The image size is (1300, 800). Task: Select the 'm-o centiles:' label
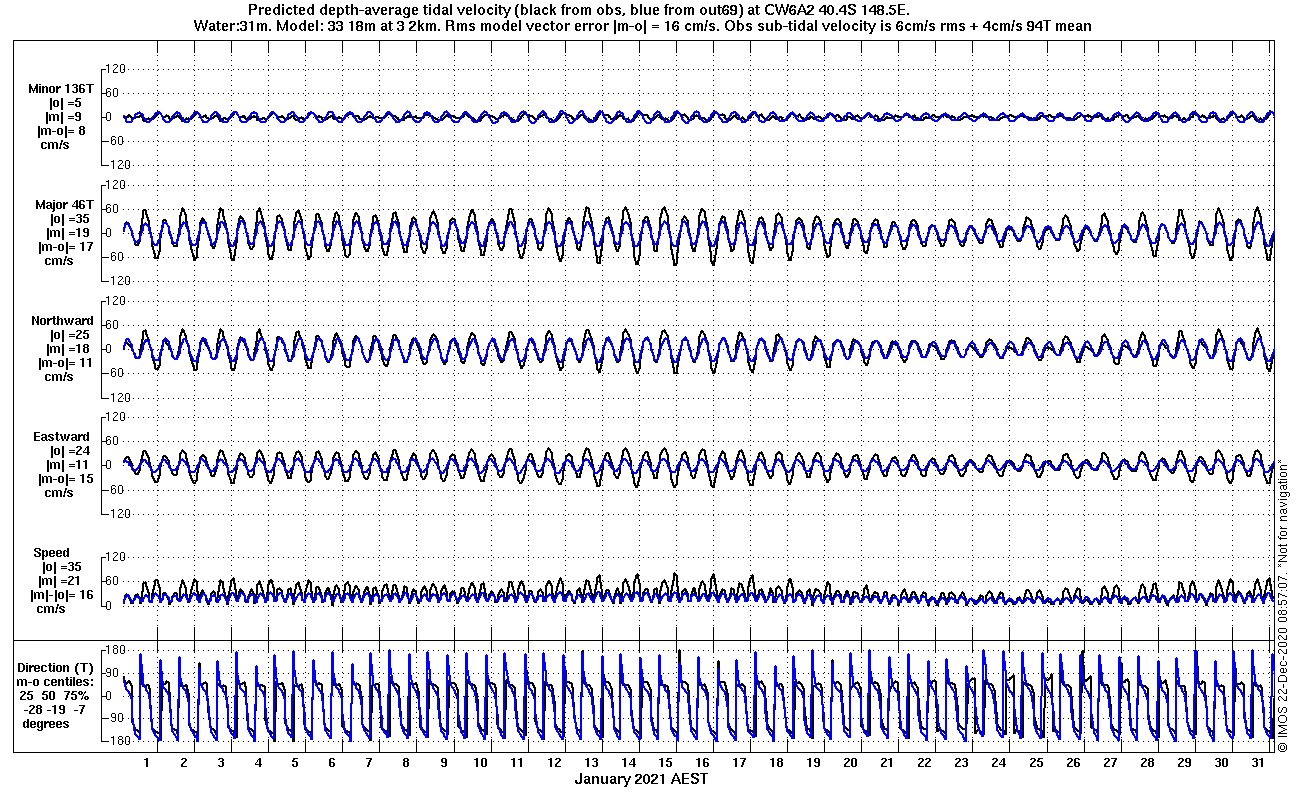tap(56, 682)
